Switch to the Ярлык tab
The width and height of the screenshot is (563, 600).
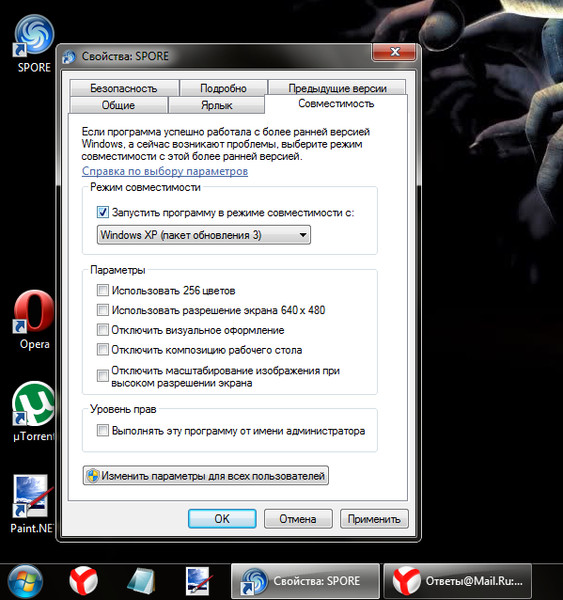216,105
